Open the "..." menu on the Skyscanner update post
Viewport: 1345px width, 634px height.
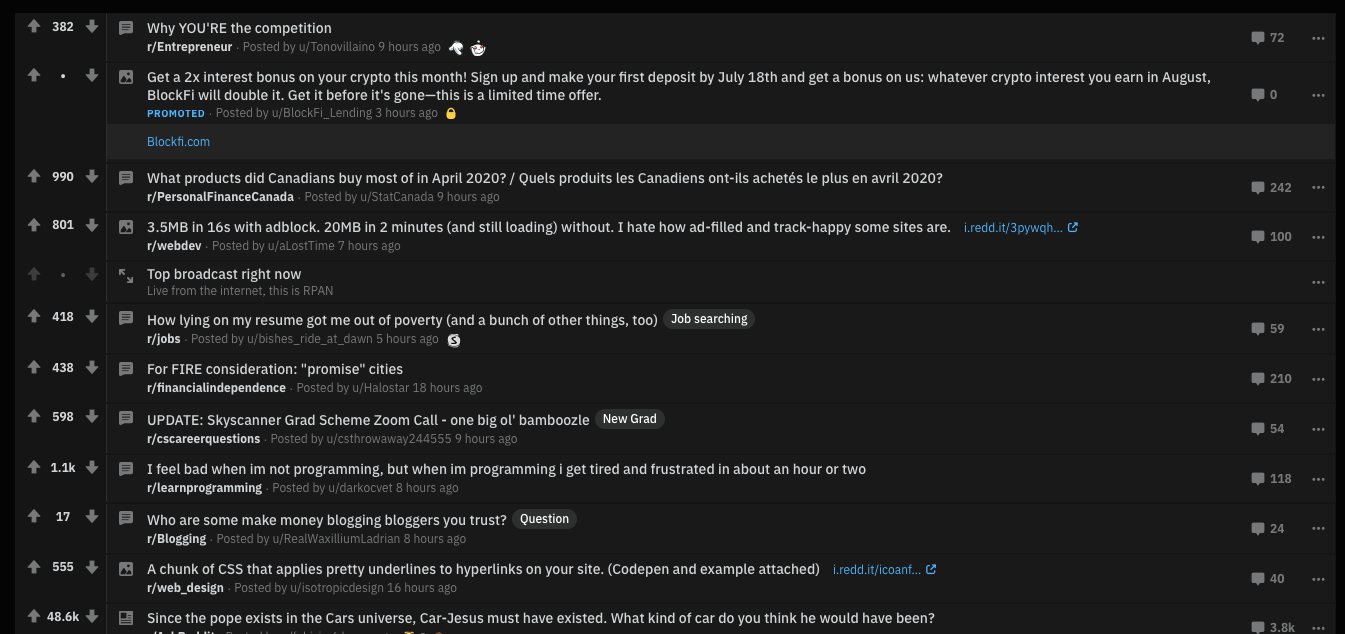tap(1318, 428)
